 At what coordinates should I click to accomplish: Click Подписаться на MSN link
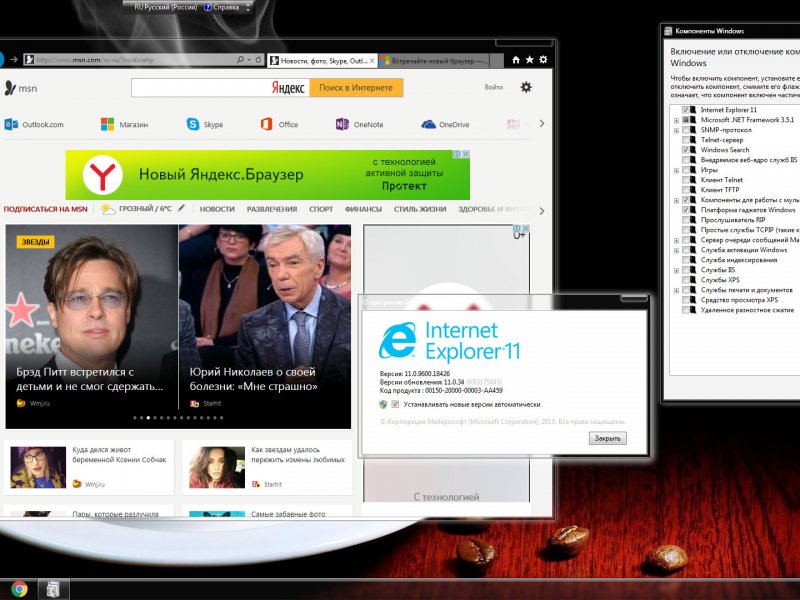(45, 209)
